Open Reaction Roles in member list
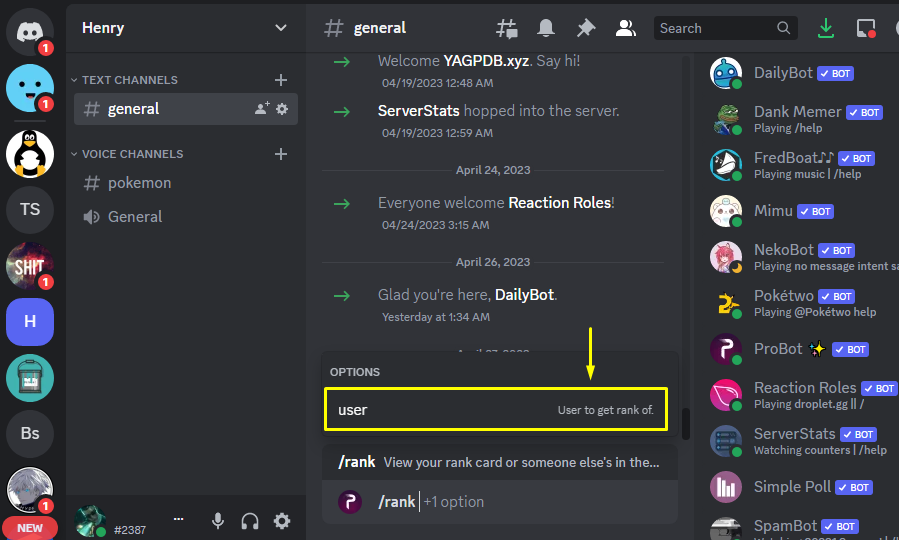Screen dimensions: 899x540 coord(803,395)
